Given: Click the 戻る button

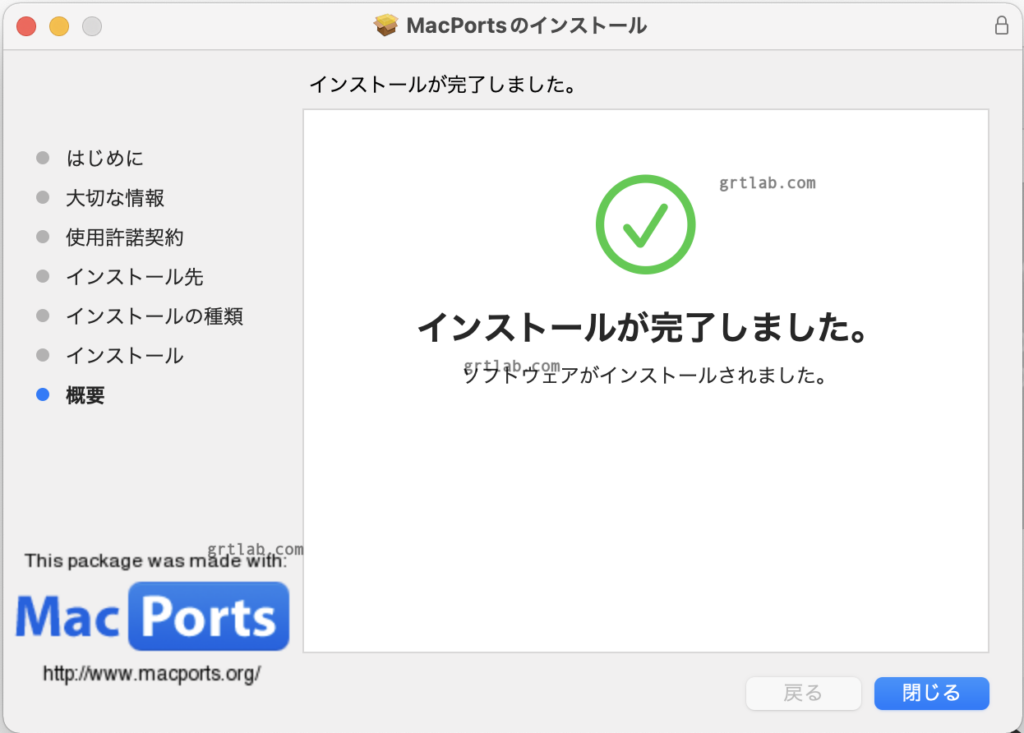Looking at the screenshot, I should [803, 693].
